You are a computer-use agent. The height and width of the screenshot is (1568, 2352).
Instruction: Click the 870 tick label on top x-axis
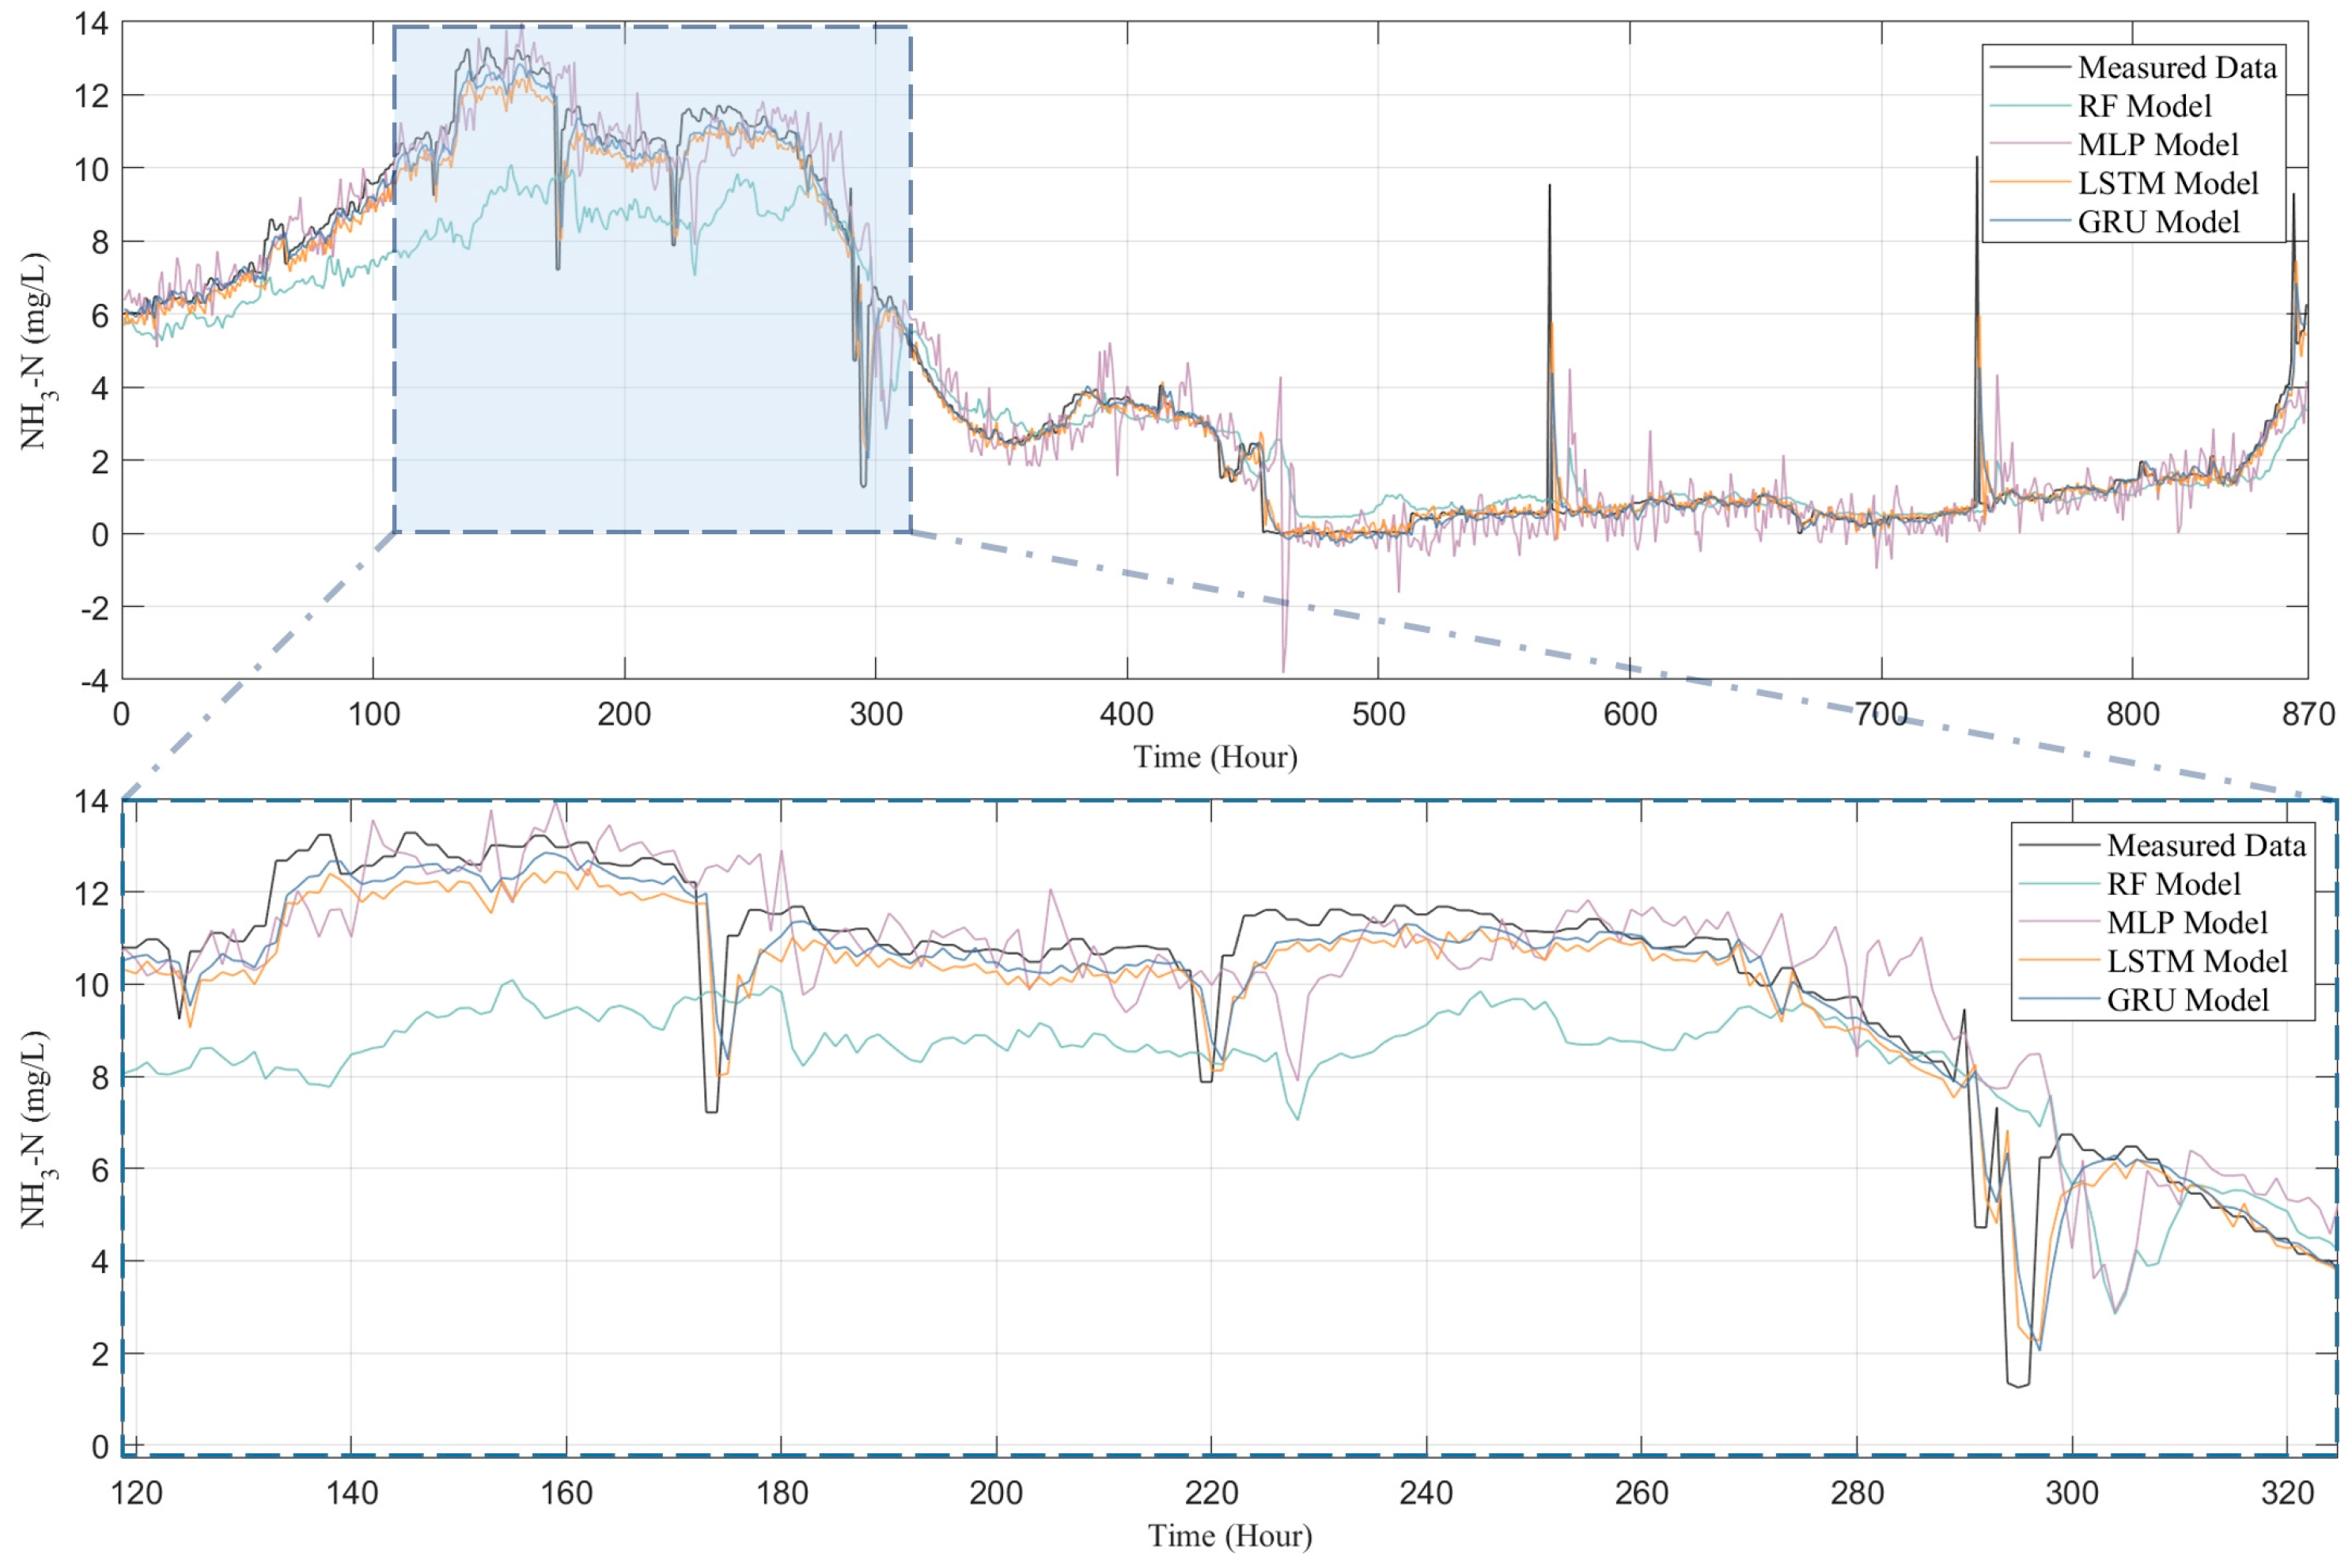2308,714
